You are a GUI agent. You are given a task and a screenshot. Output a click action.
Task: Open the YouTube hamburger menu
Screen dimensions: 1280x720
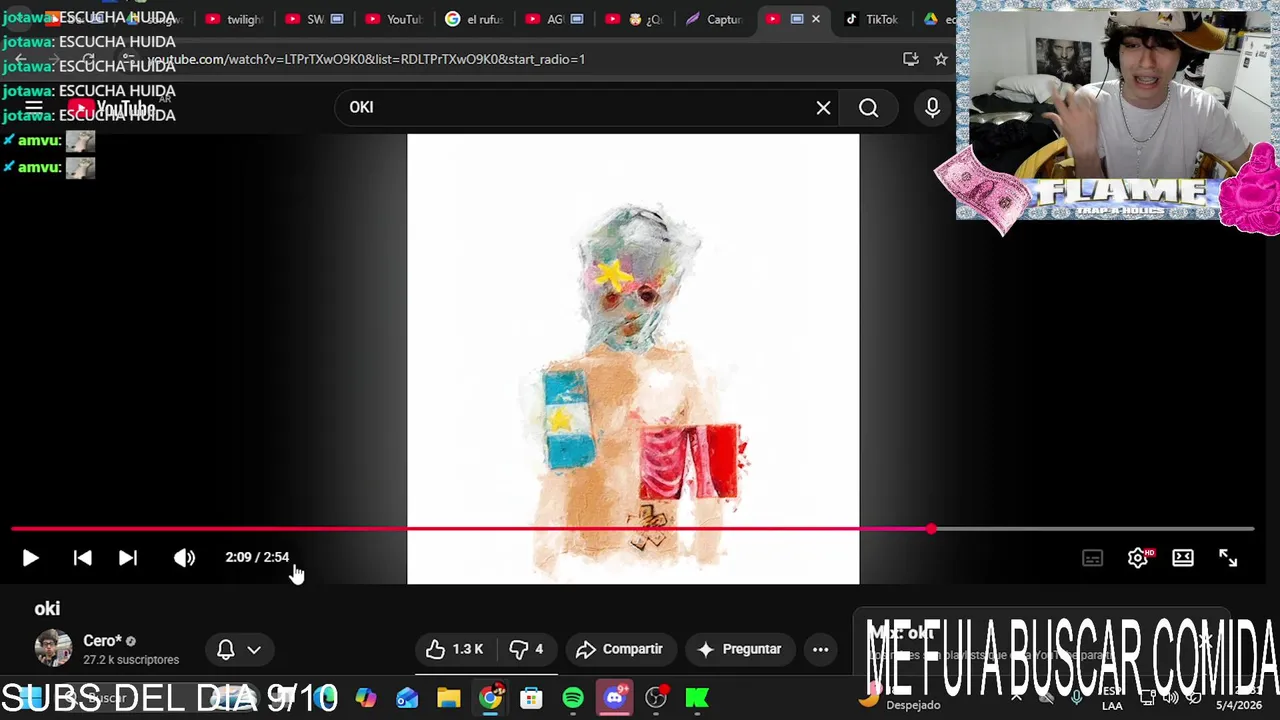[33, 108]
